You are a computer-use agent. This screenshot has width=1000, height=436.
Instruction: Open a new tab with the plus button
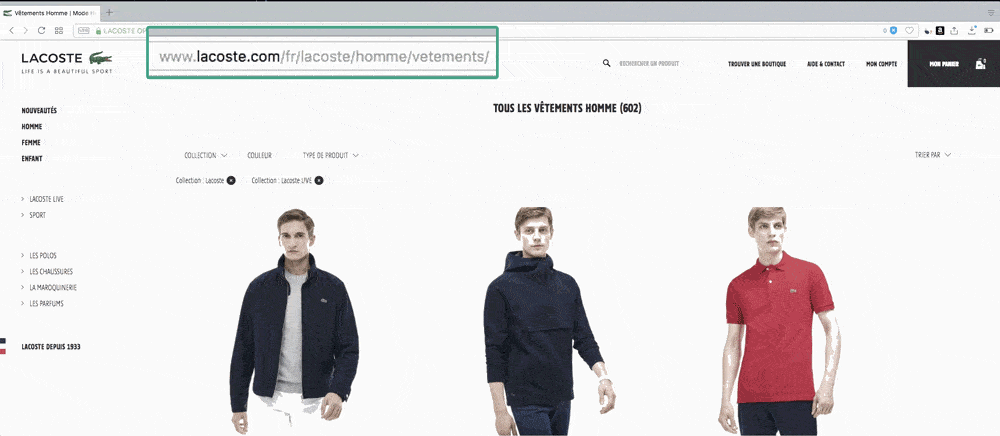(109, 12)
